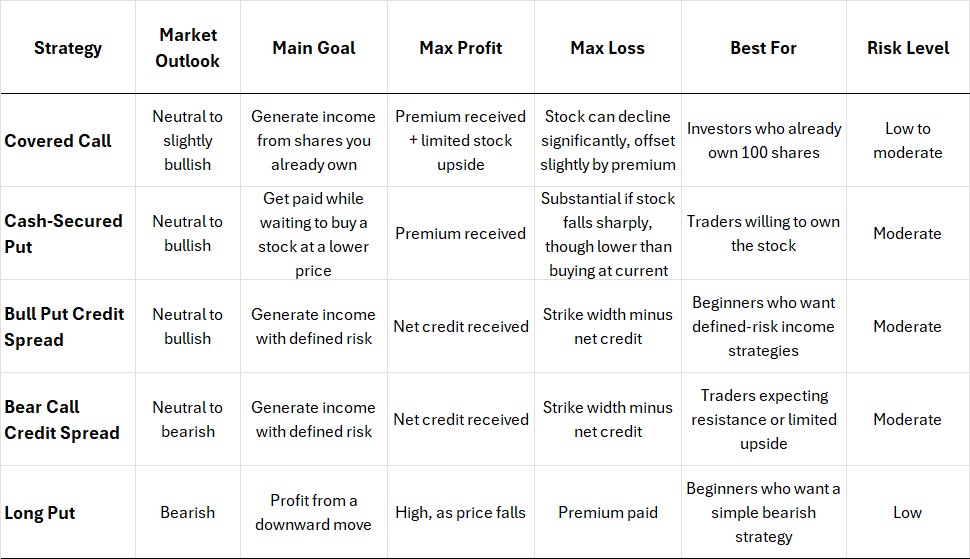
Task: Select the Best For header cell
Action: click(763, 48)
